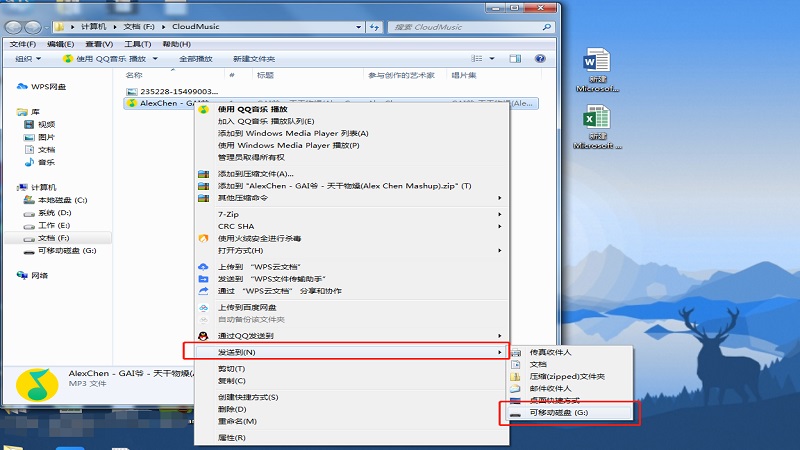Send to 压缩(zipped)文件夹 in submenu
800x450 pixels.
pyautogui.click(x=570, y=377)
